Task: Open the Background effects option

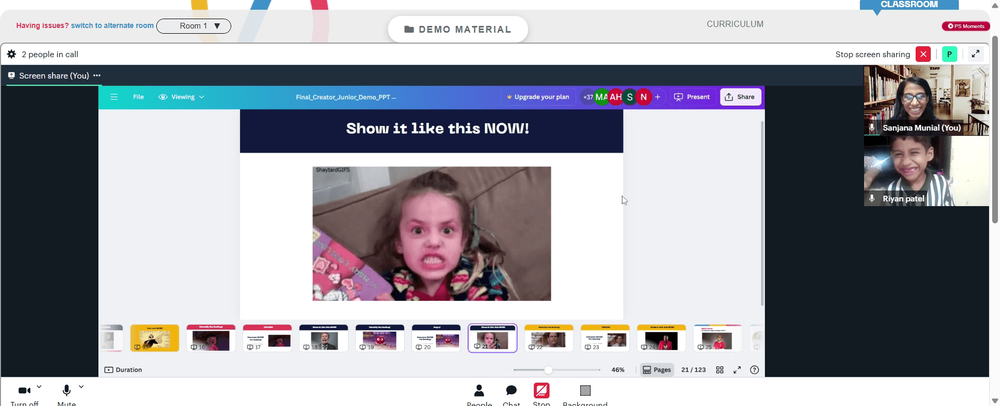Action: pyautogui.click(x=585, y=394)
